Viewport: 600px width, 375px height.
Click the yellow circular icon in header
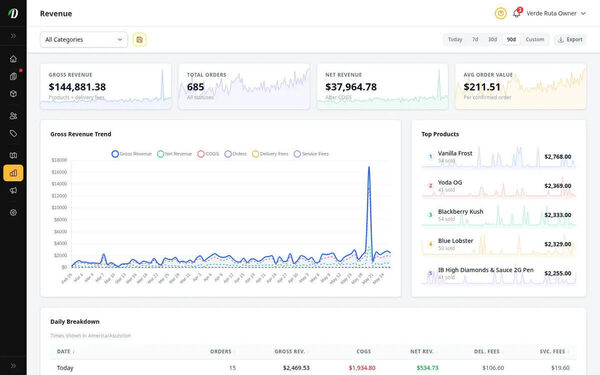pyautogui.click(x=501, y=13)
